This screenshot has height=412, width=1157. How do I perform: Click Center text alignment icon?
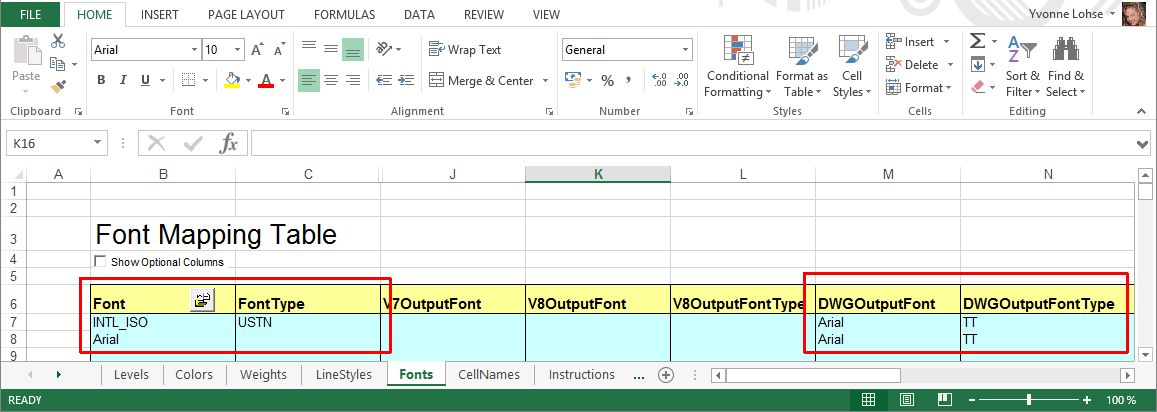[331, 80]
